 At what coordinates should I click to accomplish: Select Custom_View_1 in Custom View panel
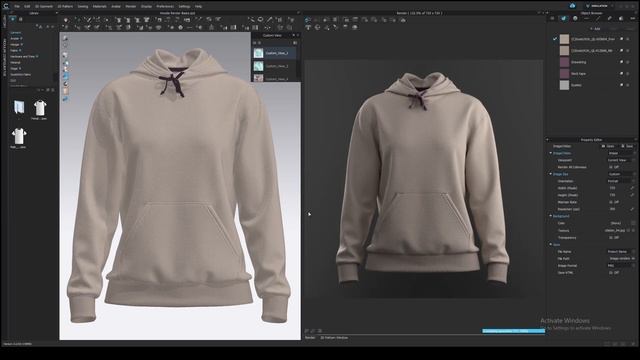point(275,53)
